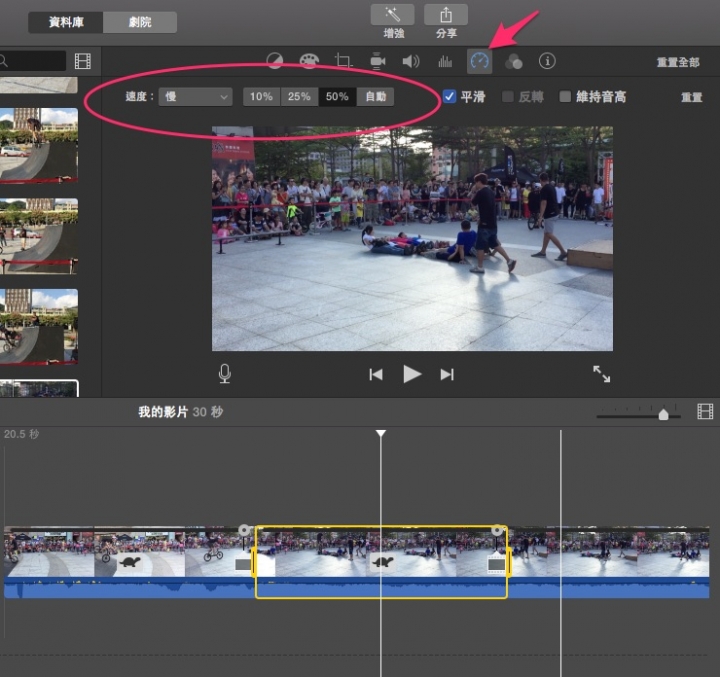Open the color correction palette tool
The image size is (720, 677).
coord(309,61)
